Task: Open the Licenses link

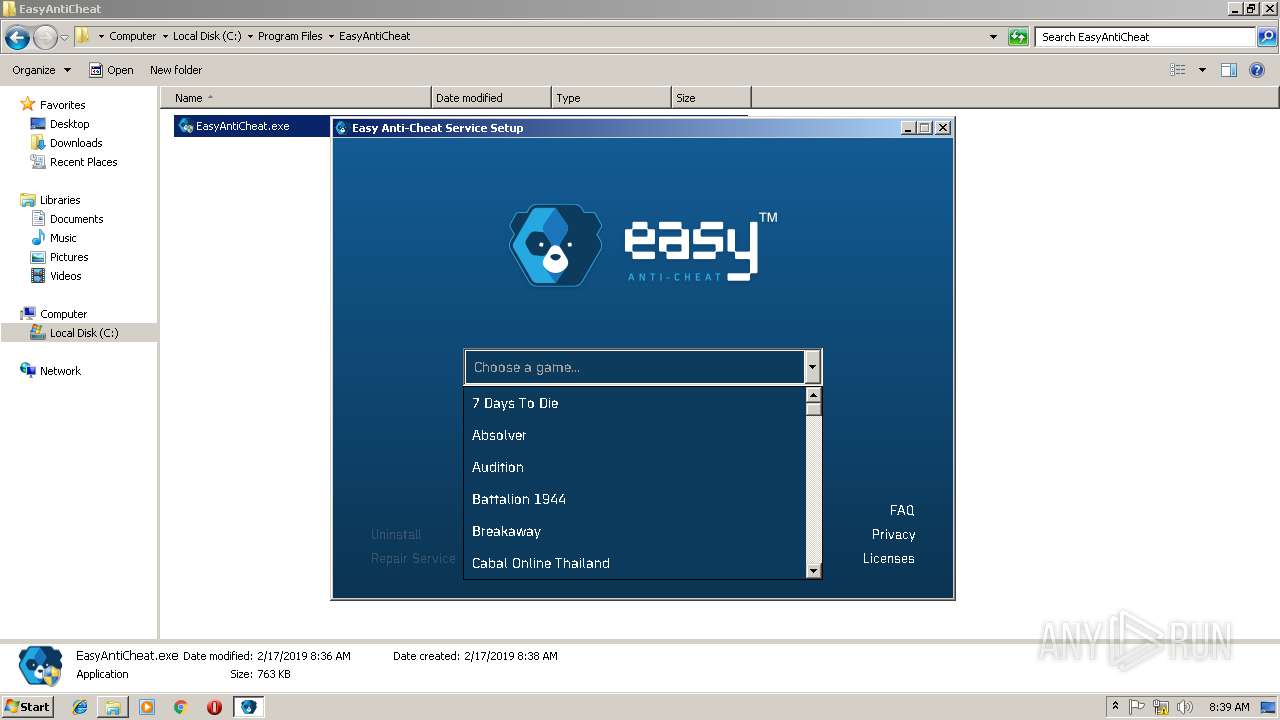Action: pos(889,558)
